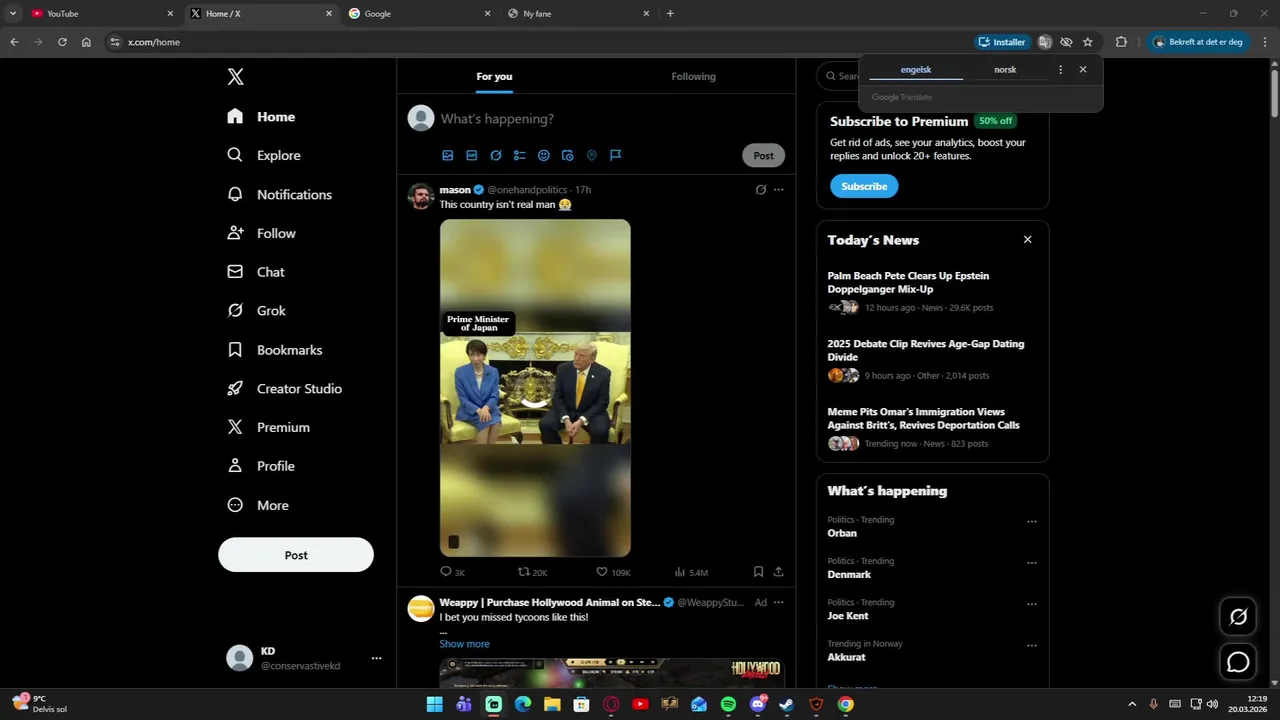Open Palm Beach Pete Epstein news story

coord(932,291)
